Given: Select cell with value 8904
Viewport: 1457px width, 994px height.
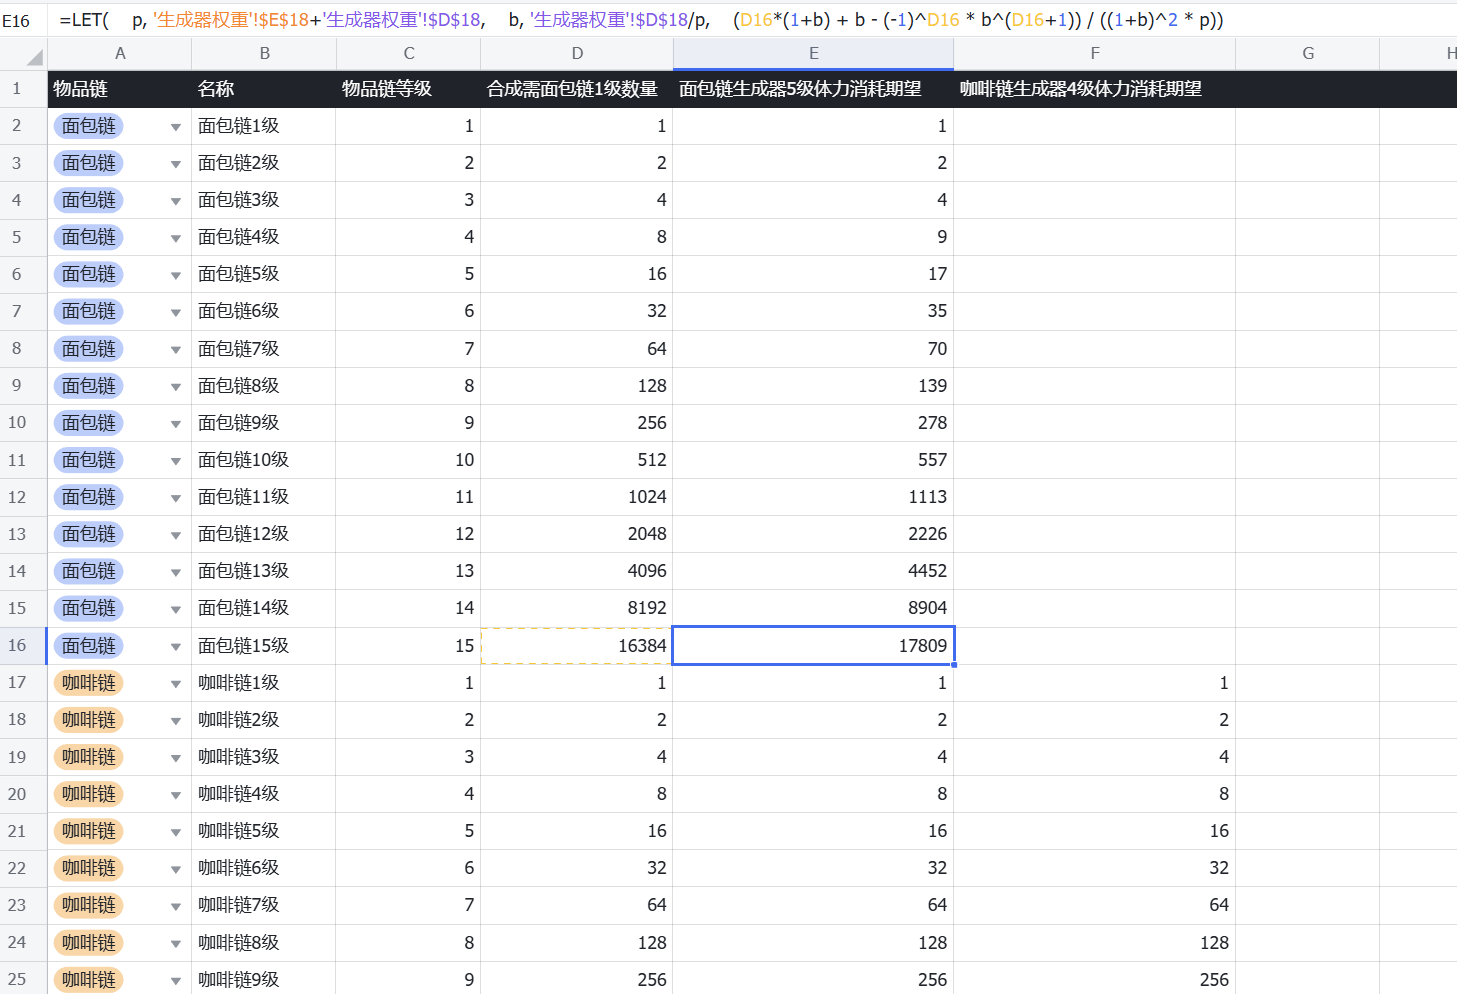Looking at the screenshot, I should [x=813, y=608].
